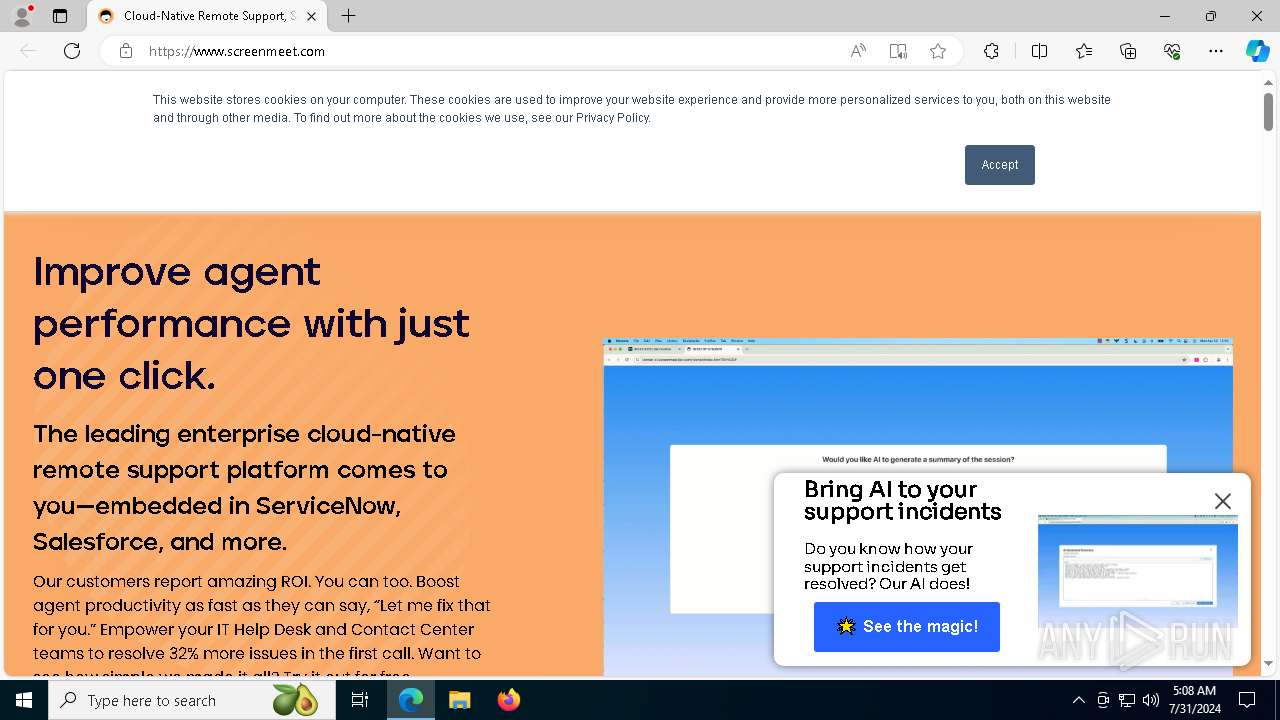The height and width of the screenshot is (720, 1280).
Task: Open Collections icon
Action: [1128, 51]
